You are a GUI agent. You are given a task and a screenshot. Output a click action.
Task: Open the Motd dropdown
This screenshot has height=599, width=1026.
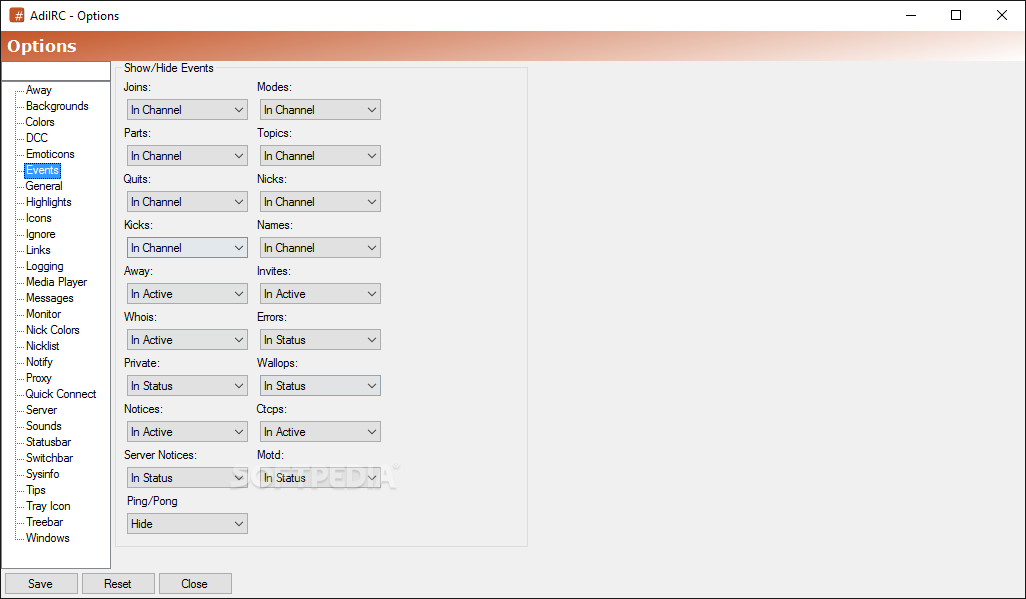tap(320, 478)
